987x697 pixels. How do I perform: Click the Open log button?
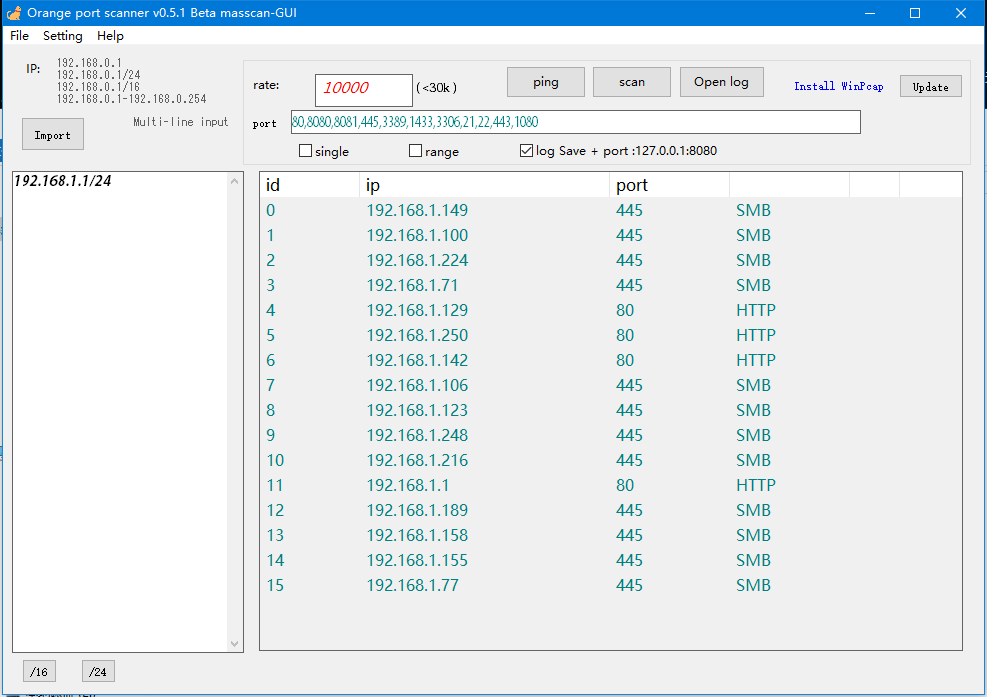point(721,82)
